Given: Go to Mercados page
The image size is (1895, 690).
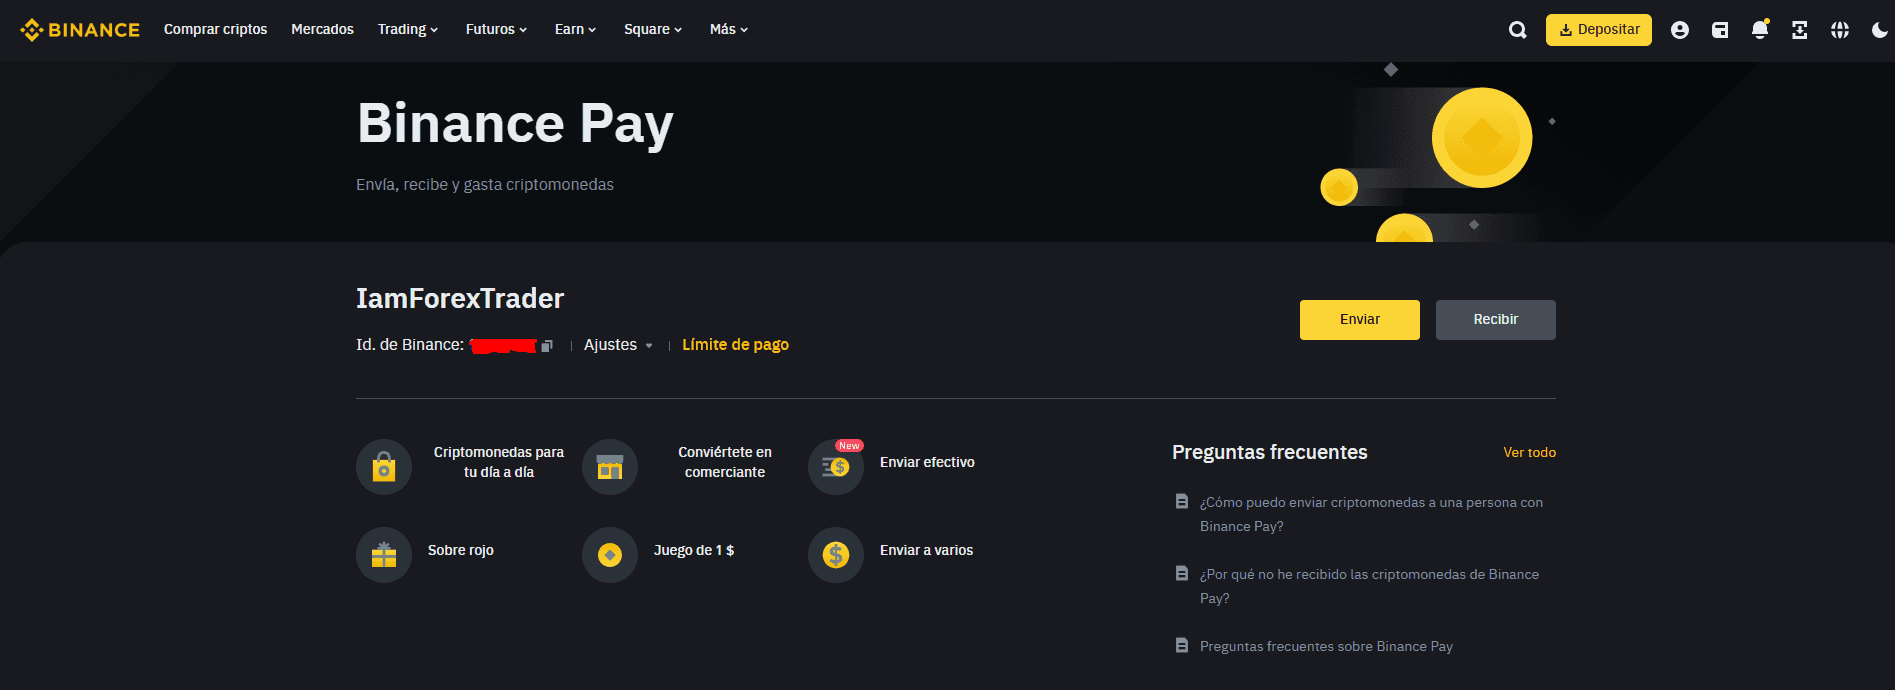Looking at the screenshot, I should 322,30.
